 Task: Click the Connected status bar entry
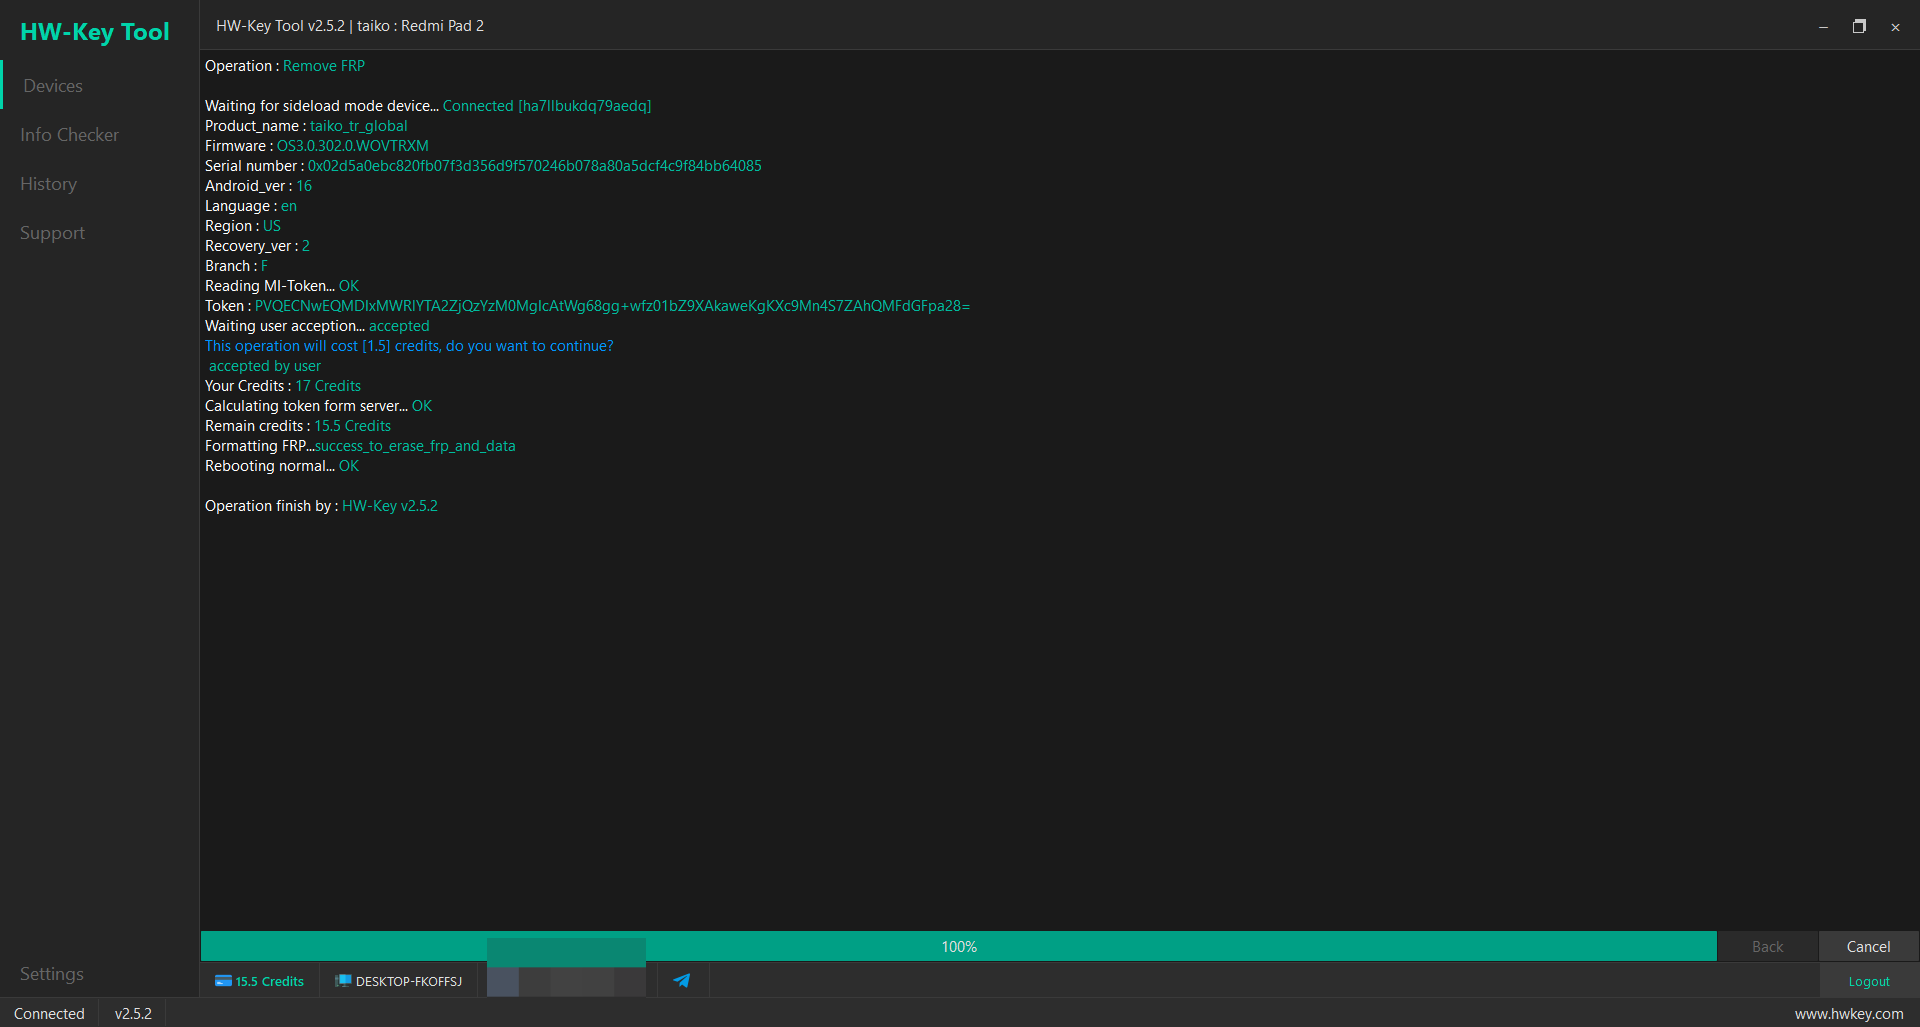pyautogui.click(x=49, y=1014)
